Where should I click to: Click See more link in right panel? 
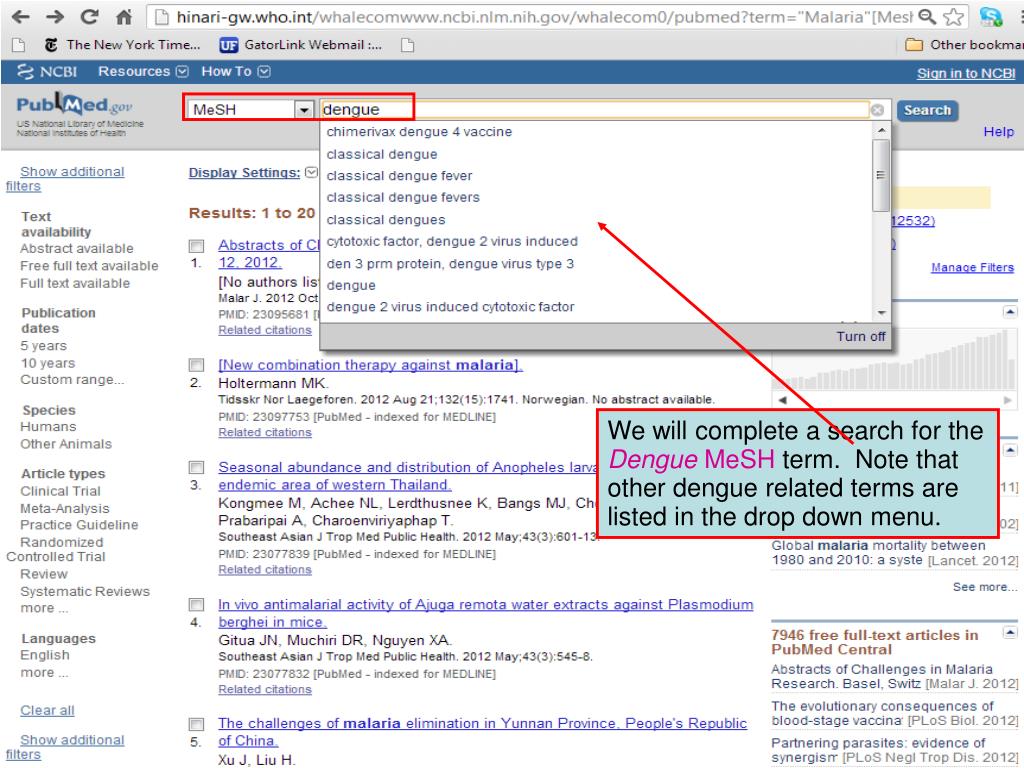(x=984, y=587)
